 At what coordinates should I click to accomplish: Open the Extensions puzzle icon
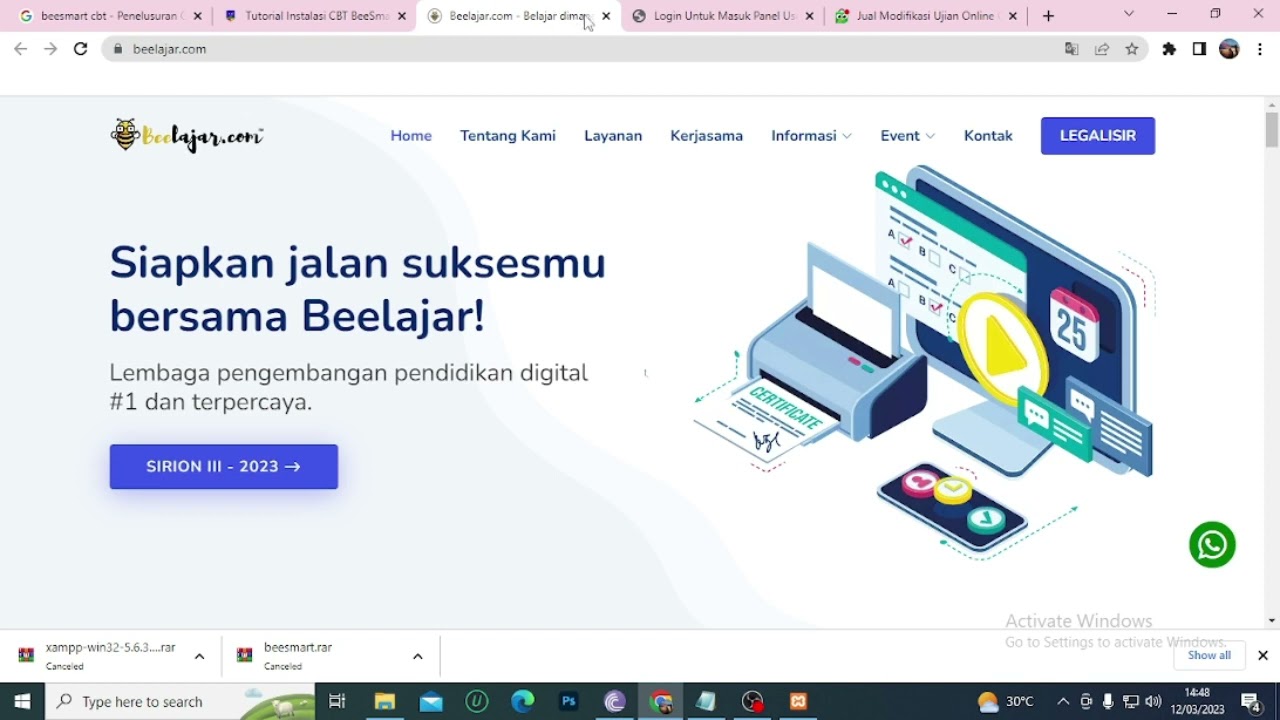[1169, 49]
